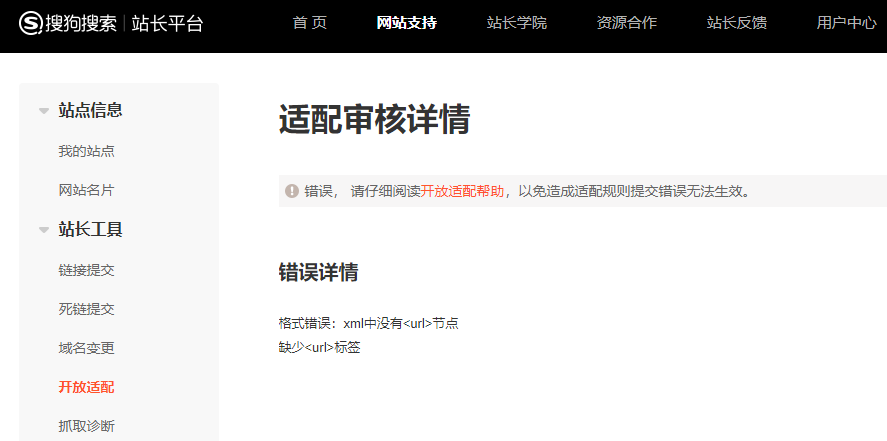This screenshot has width=887, height=441.
Task: Go to the 首页 nav item
Action: pos(309,23)
